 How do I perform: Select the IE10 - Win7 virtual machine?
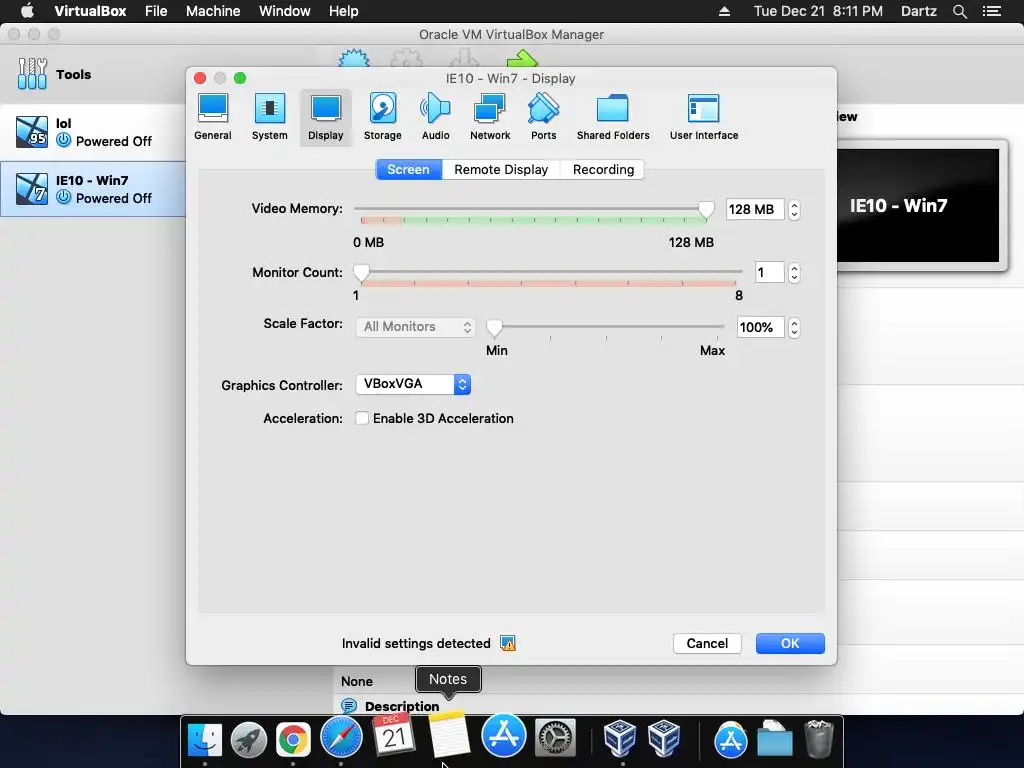pyautogui.click(x=93, y=189)
